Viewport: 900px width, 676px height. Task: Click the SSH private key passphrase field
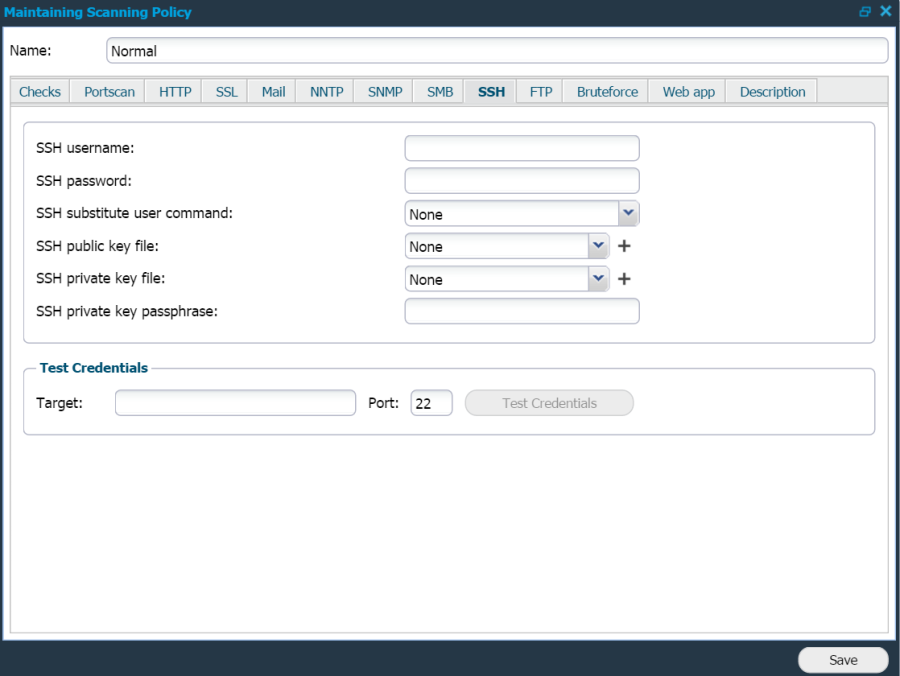520,311
